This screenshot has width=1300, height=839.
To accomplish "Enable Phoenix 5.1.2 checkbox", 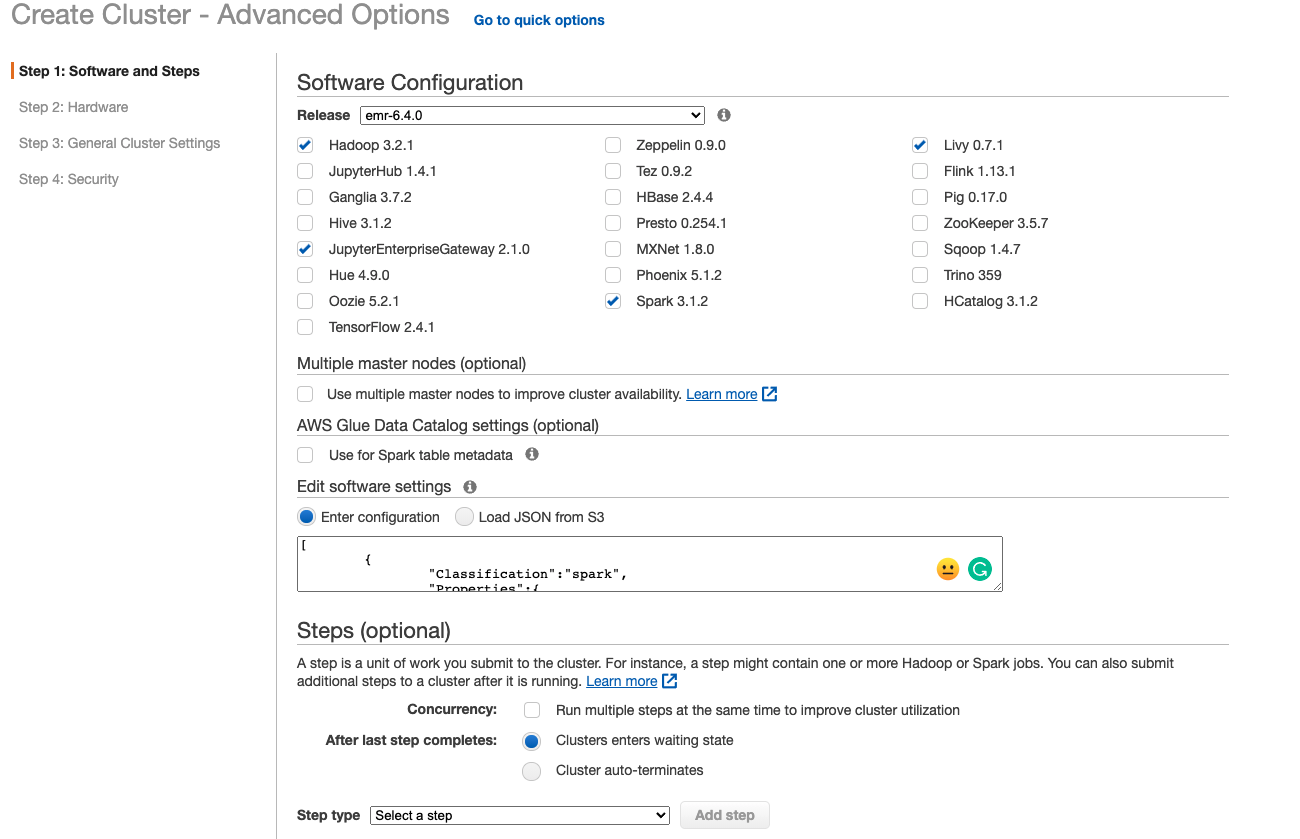I will [x=613, y=275].
